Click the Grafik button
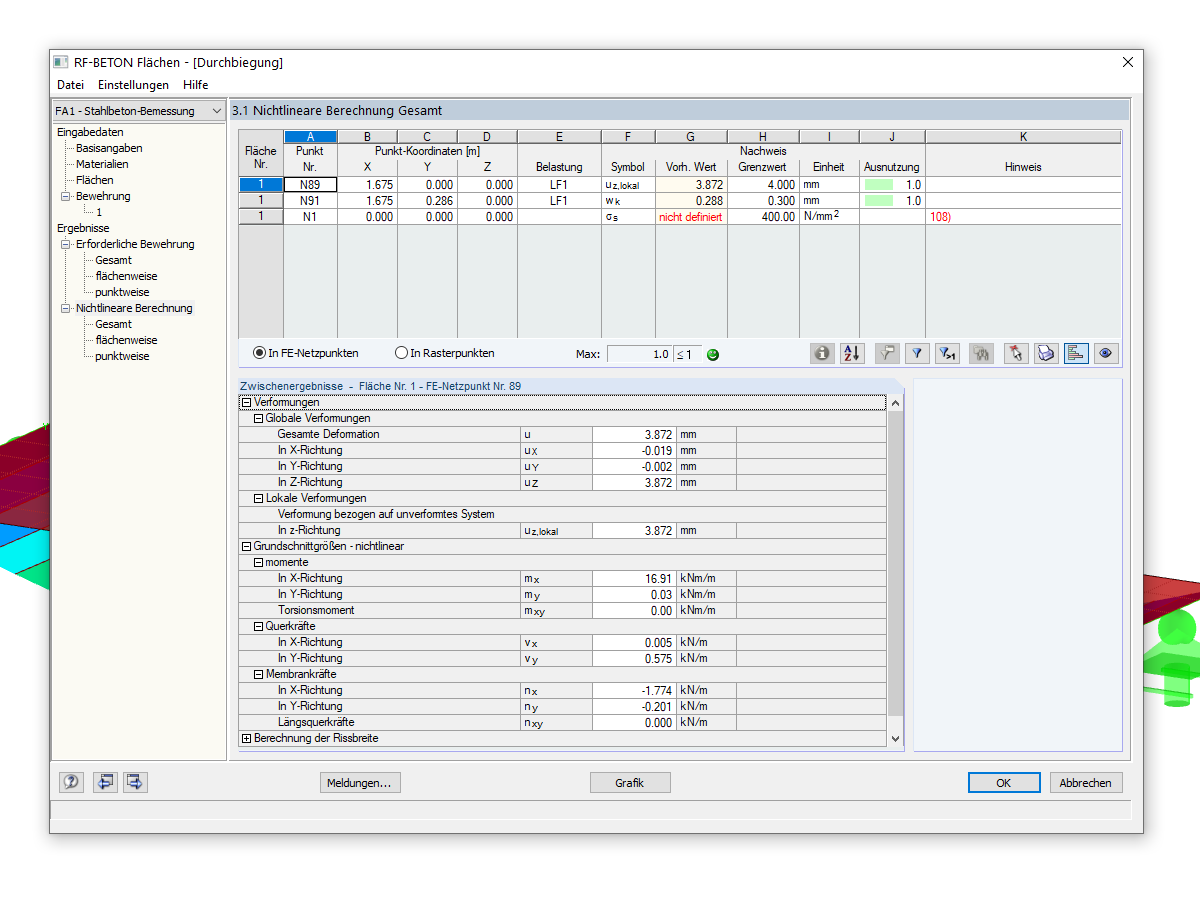This screenshot has height=900, width=1200. 630,783
